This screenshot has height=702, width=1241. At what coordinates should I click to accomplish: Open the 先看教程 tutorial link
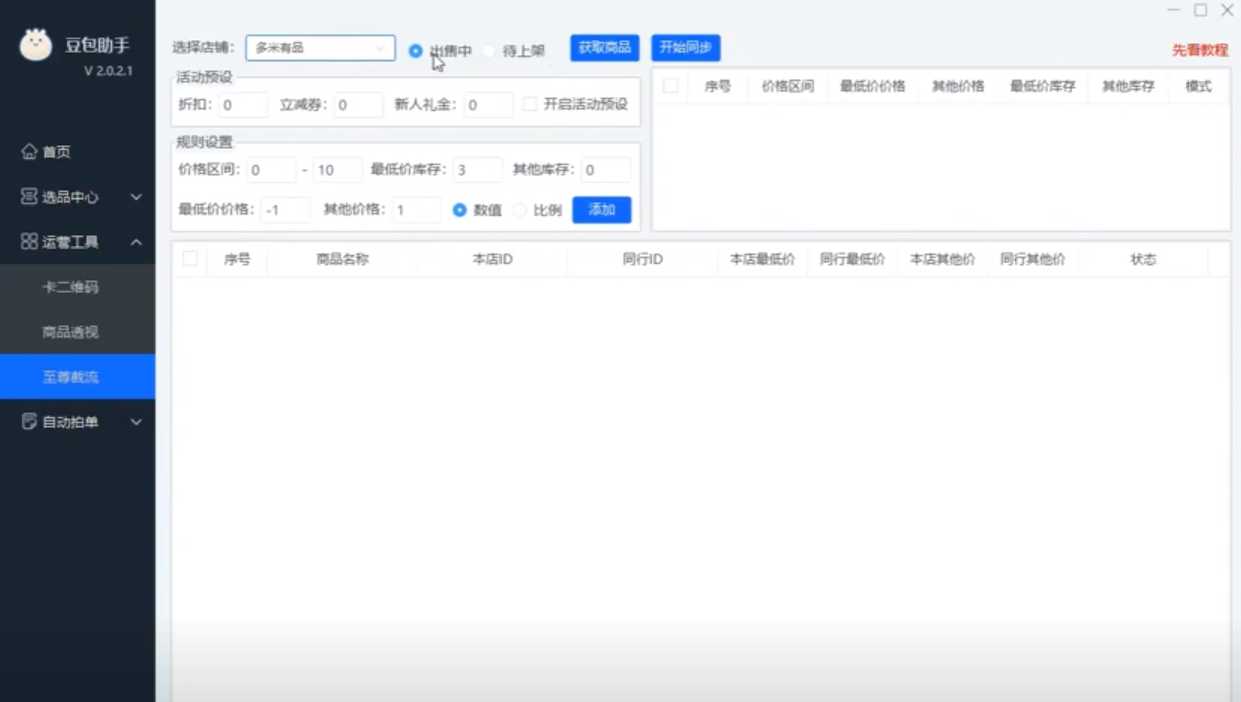point(1199,50)
